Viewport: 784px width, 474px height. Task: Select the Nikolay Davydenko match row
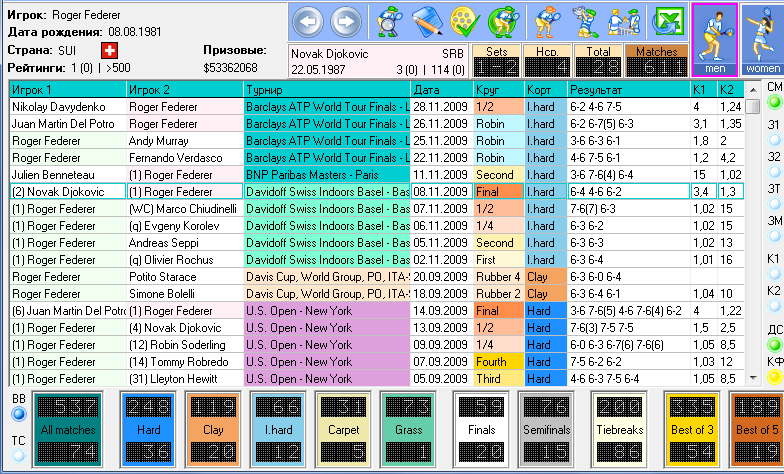[376, 107]
